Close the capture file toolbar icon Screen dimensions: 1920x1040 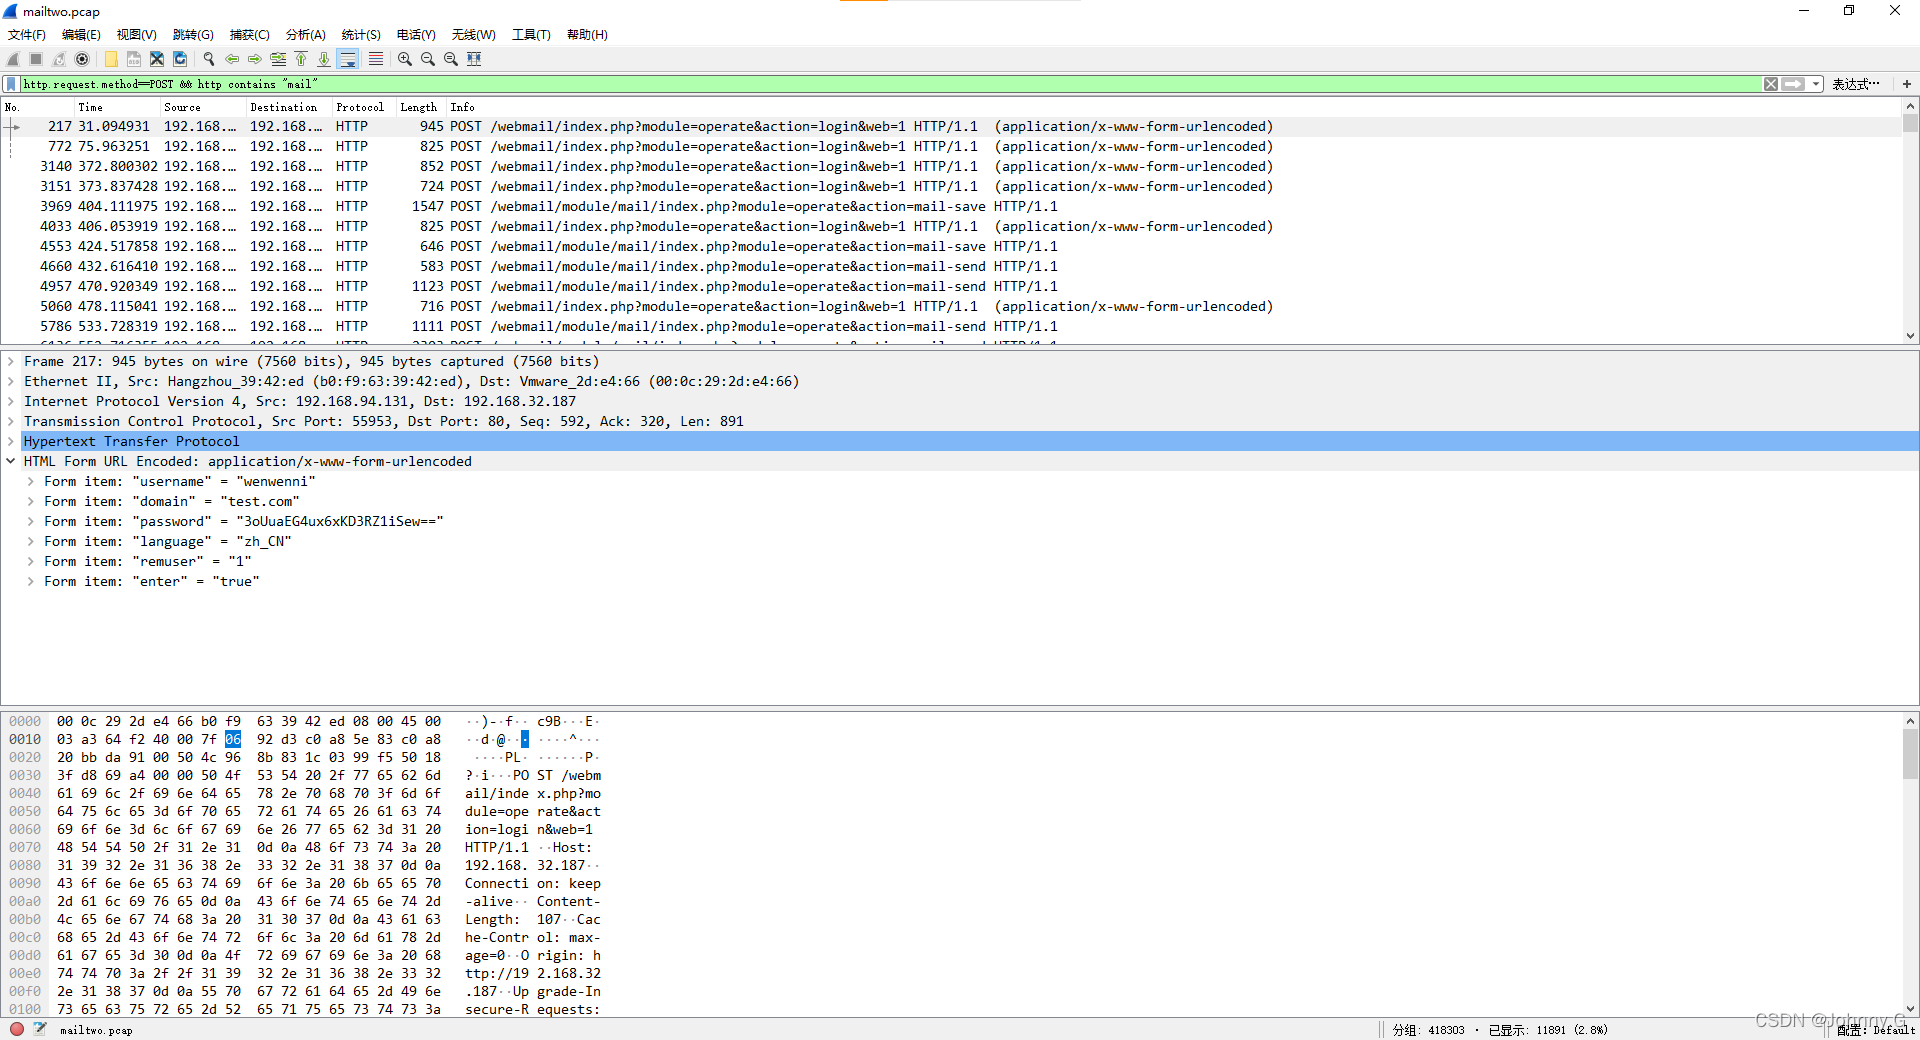[157, 59]
